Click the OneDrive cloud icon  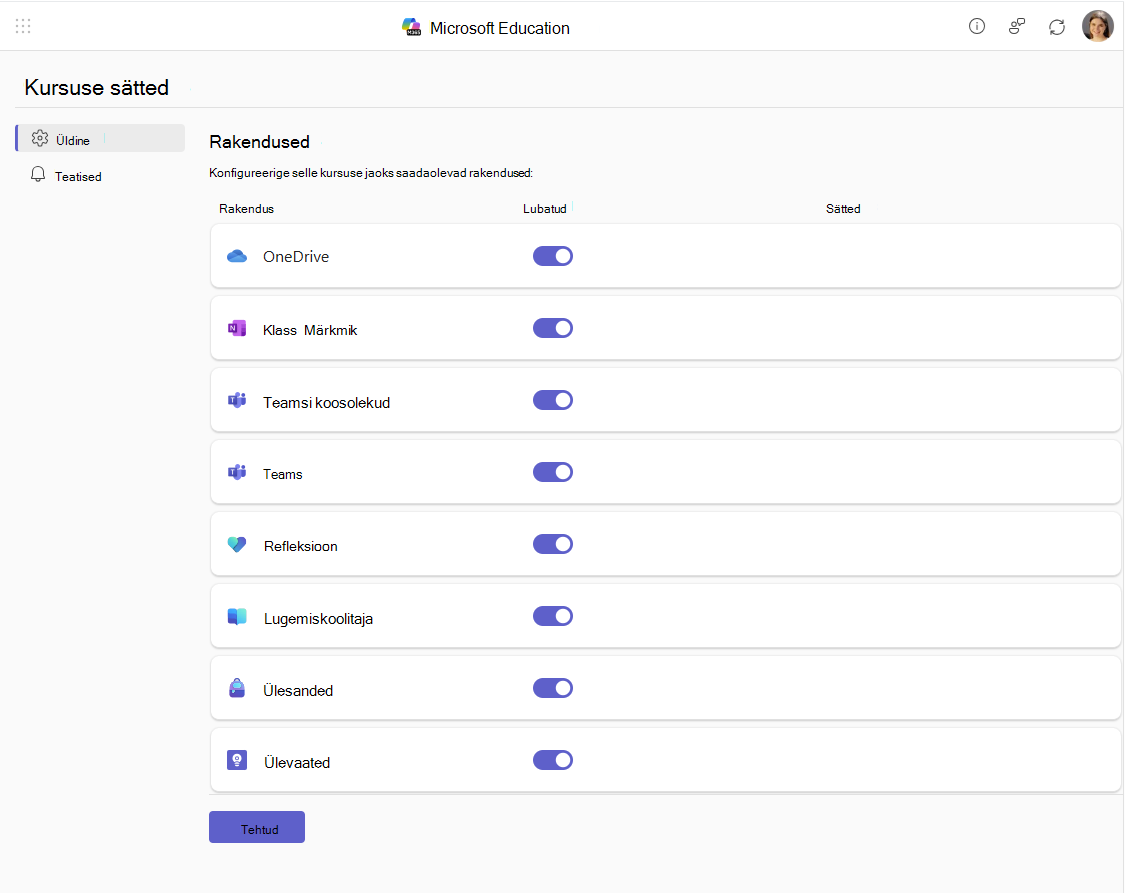point(237,256)
